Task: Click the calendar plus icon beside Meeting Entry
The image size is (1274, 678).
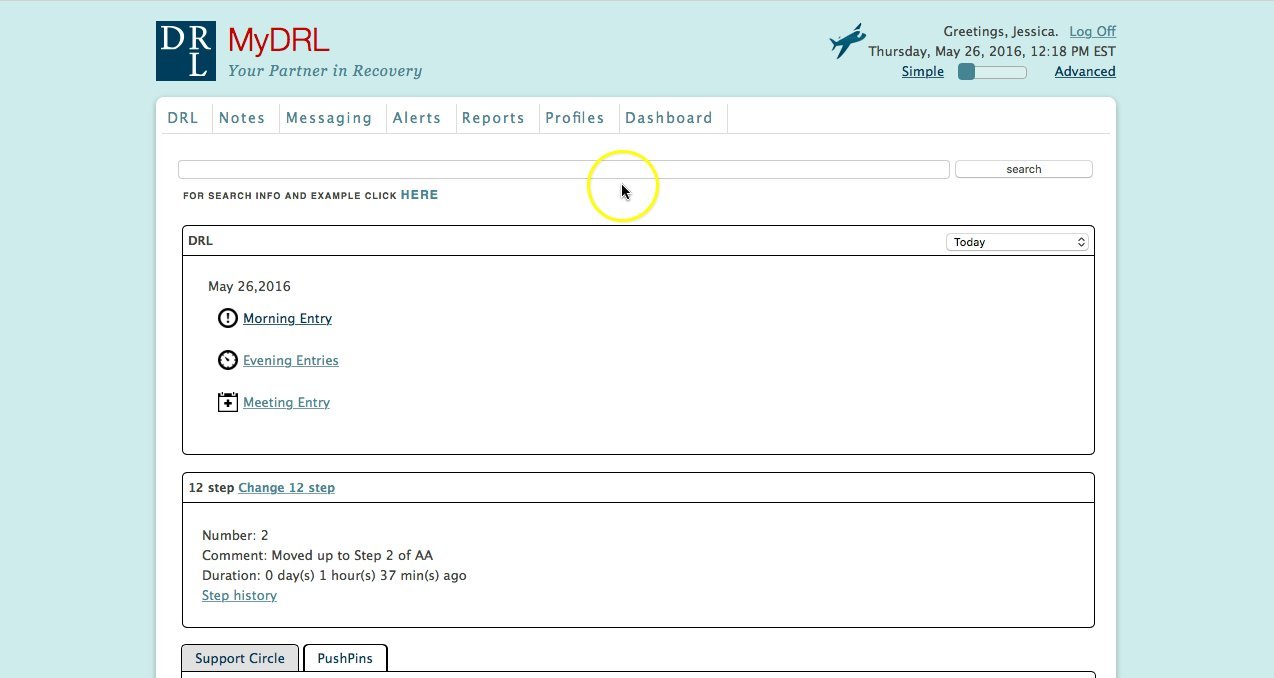Action: 228,402
